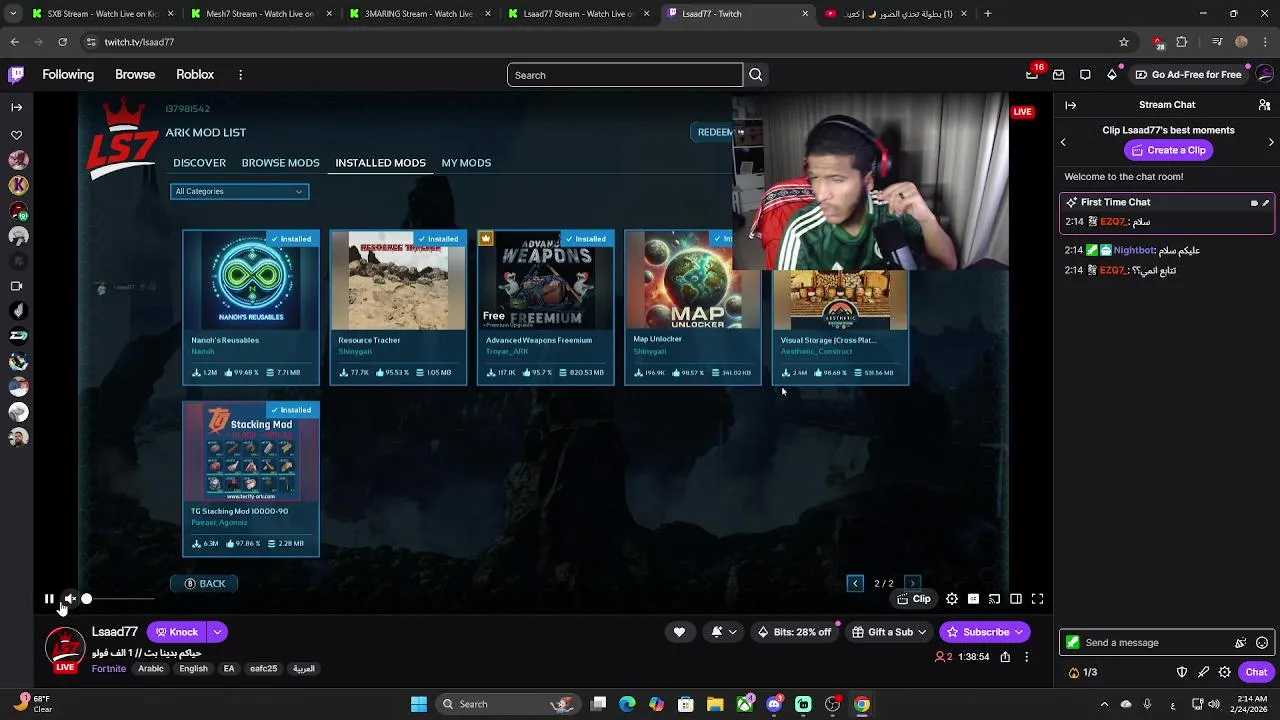The image size is (1280, 720).
Task: Open the channel more options menu
Action: (x=1026, y=657)
